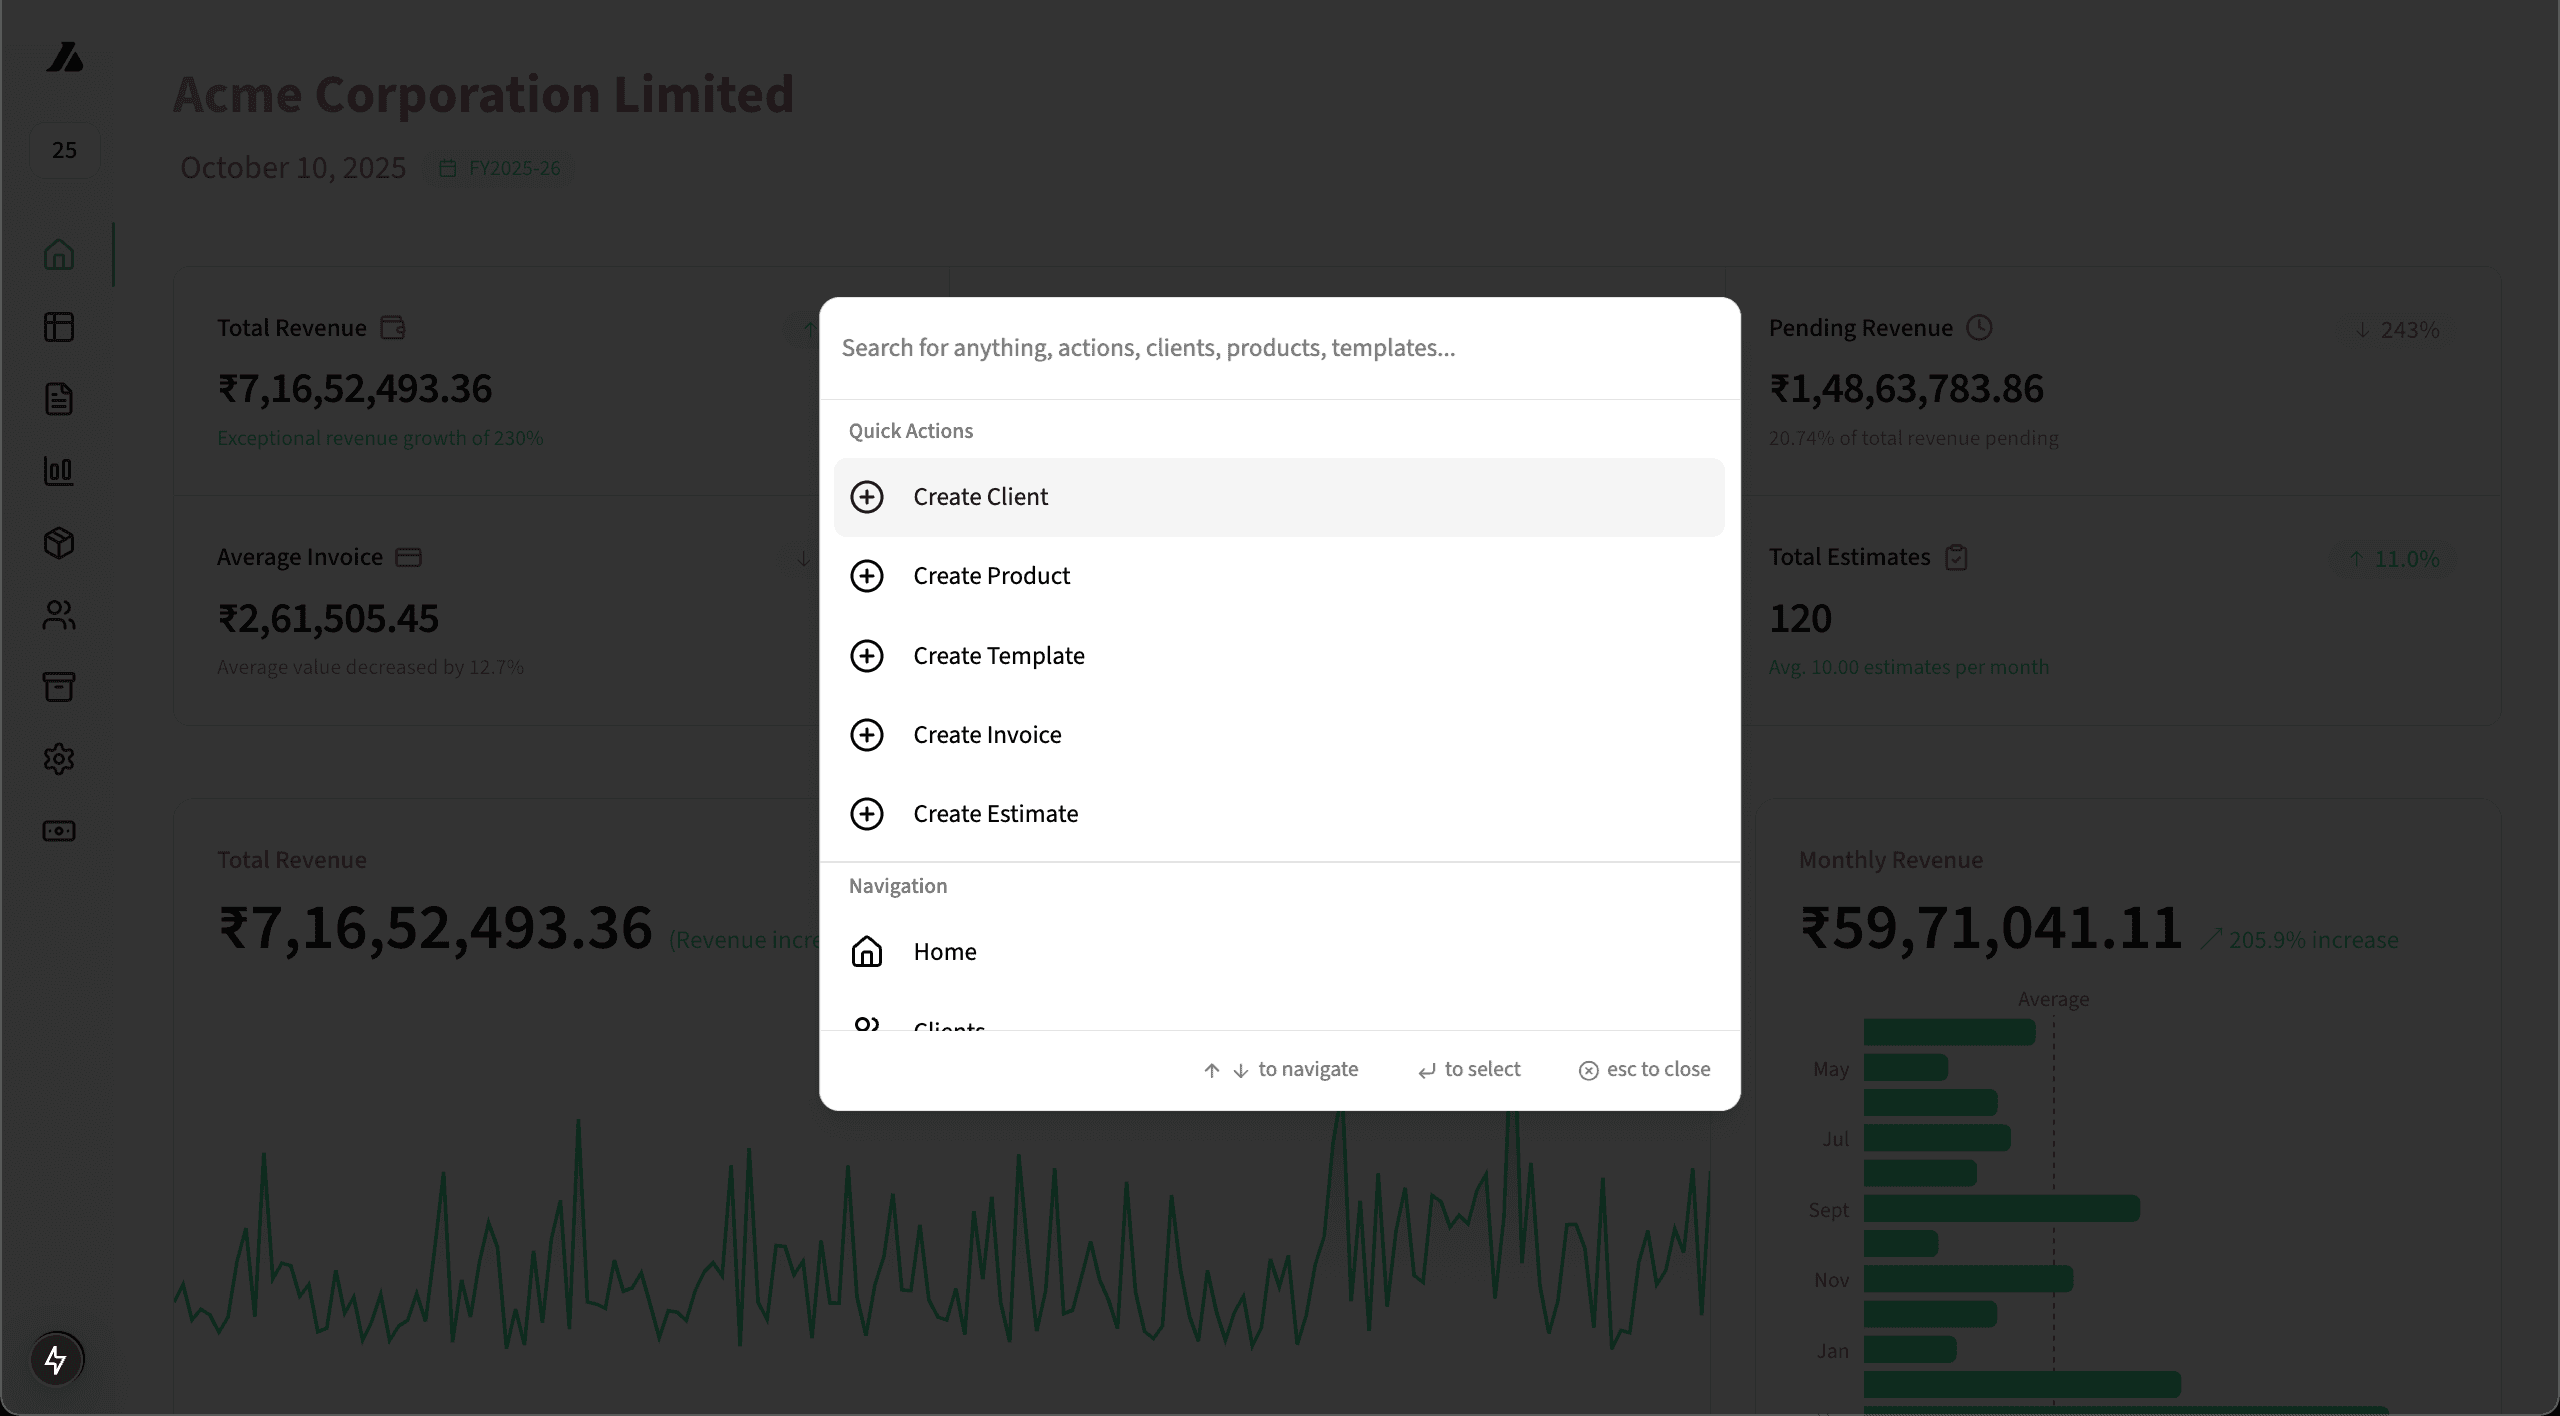
Task: Open the archive box sidebar icon
Action: click(59, 687)
